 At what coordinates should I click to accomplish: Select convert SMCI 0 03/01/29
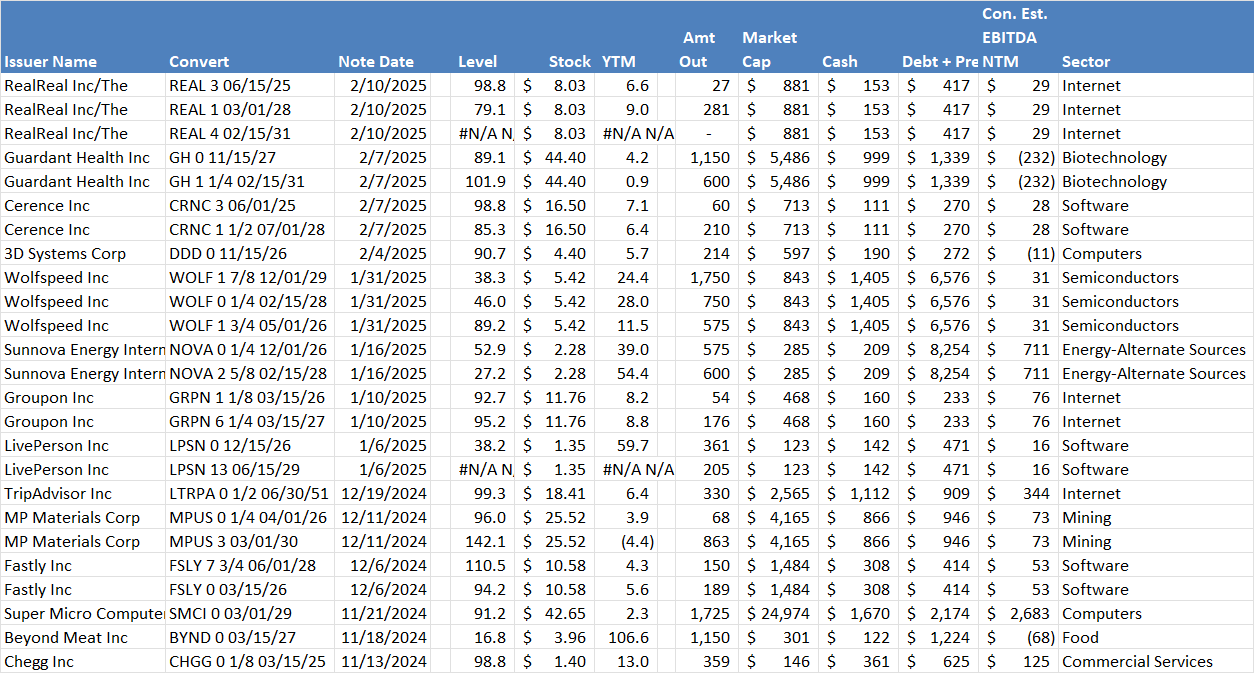[x=230, y=614]
